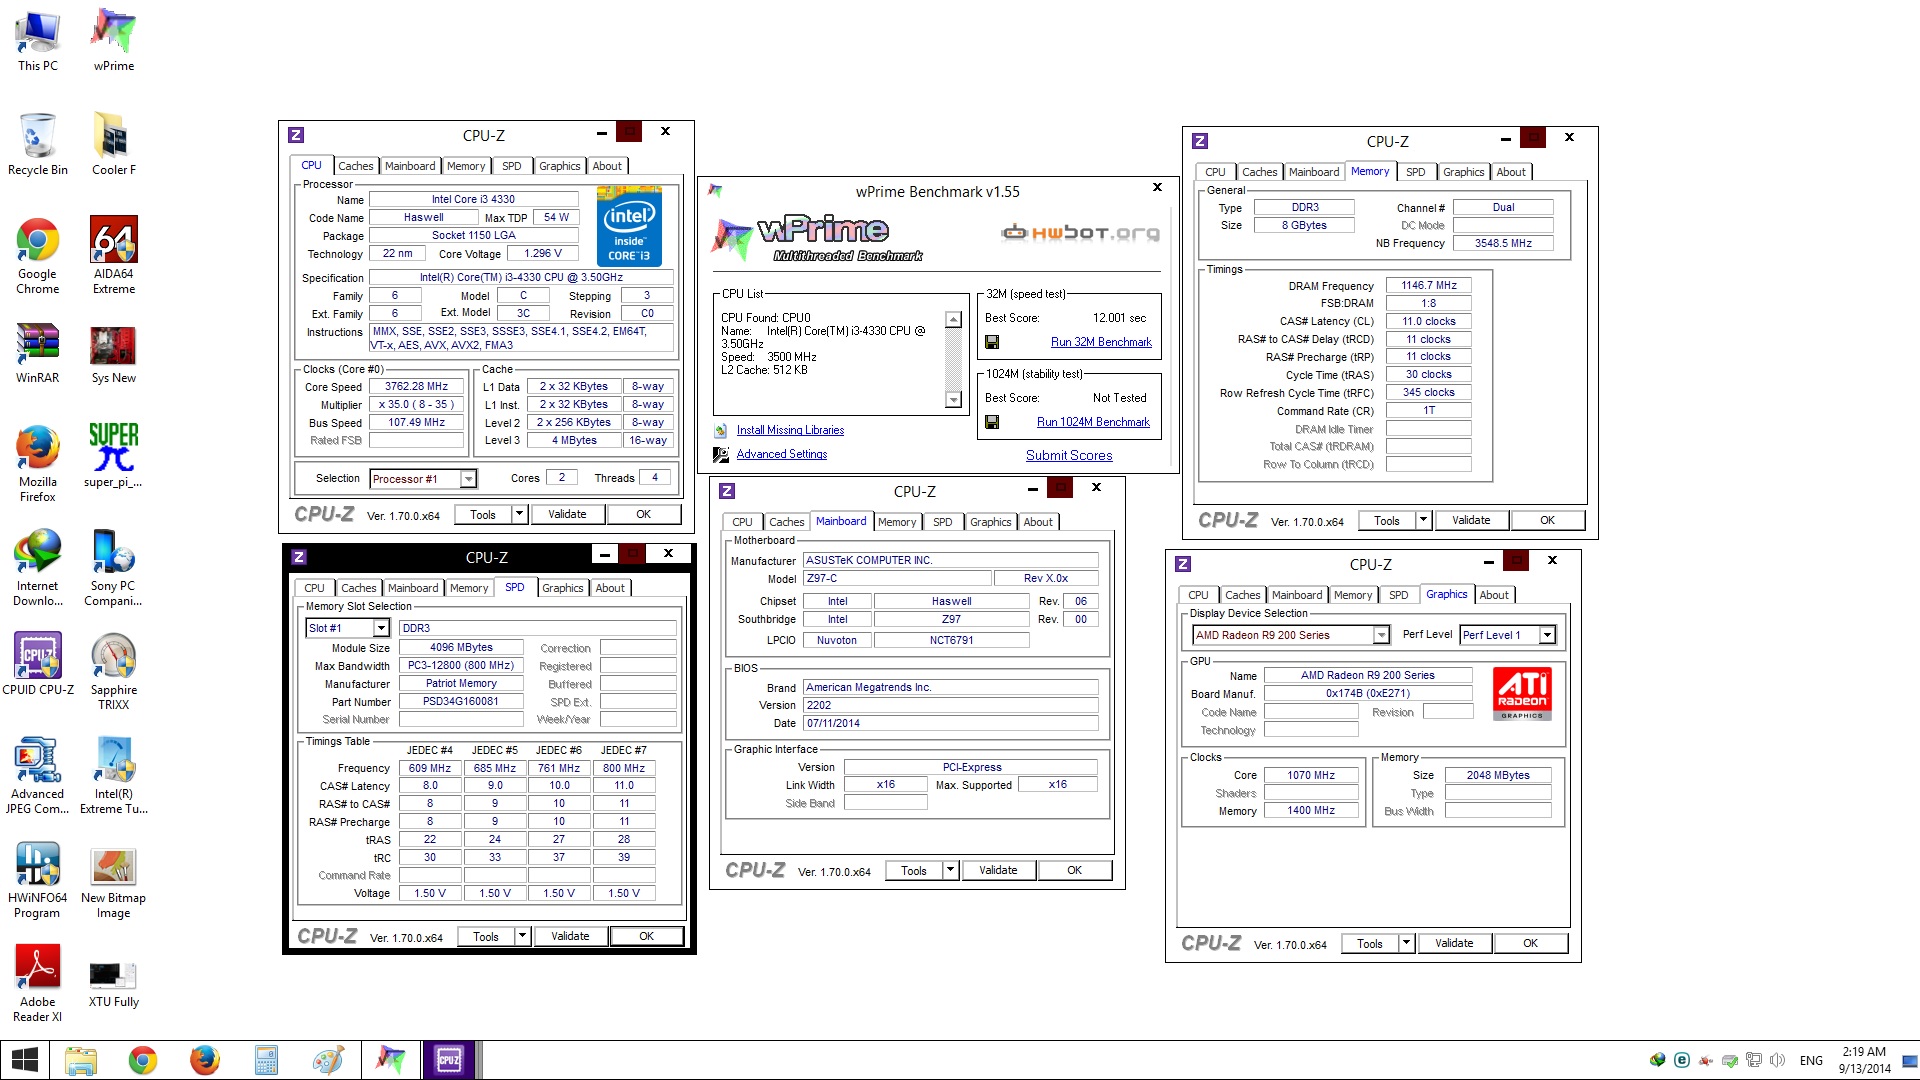The height and width of the screenshot is (1080, 1920).
Task: Launch Sapphire TRIXX desktop shortcut
Action: (x=114, y=671)
